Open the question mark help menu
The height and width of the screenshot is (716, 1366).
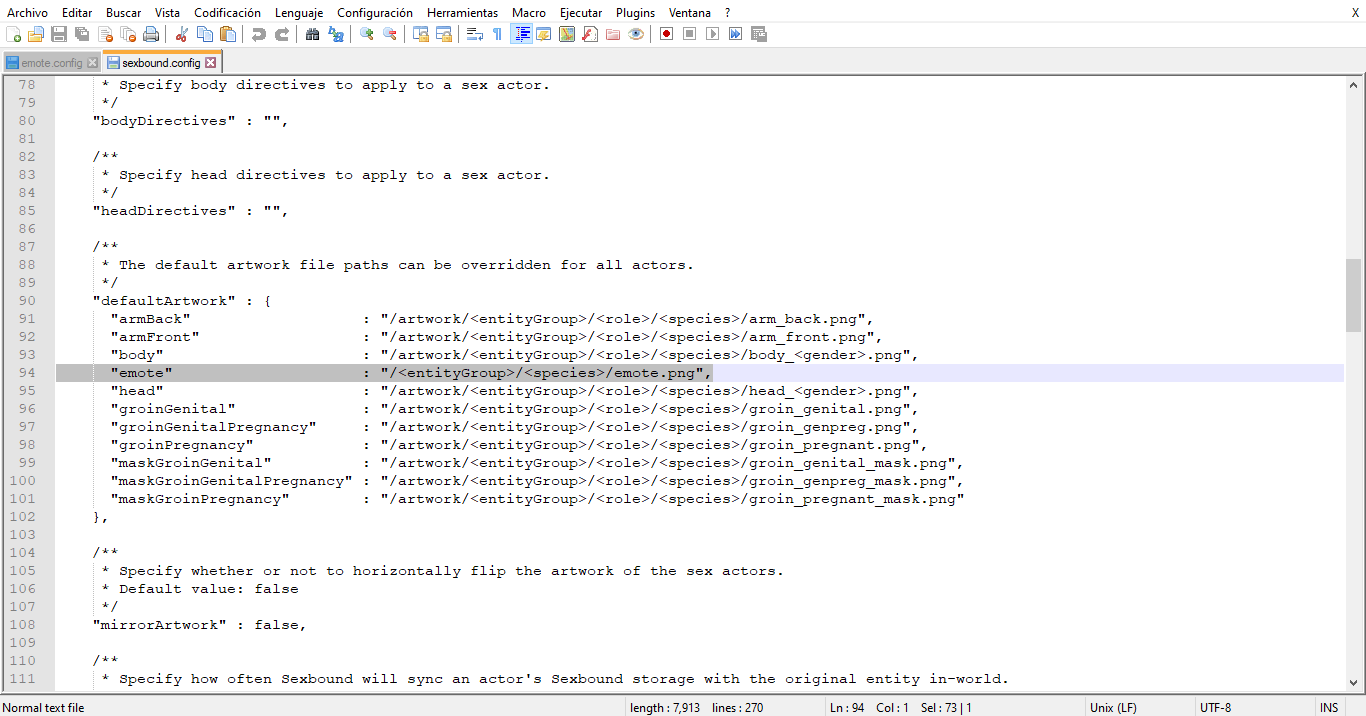pos(727,12)
